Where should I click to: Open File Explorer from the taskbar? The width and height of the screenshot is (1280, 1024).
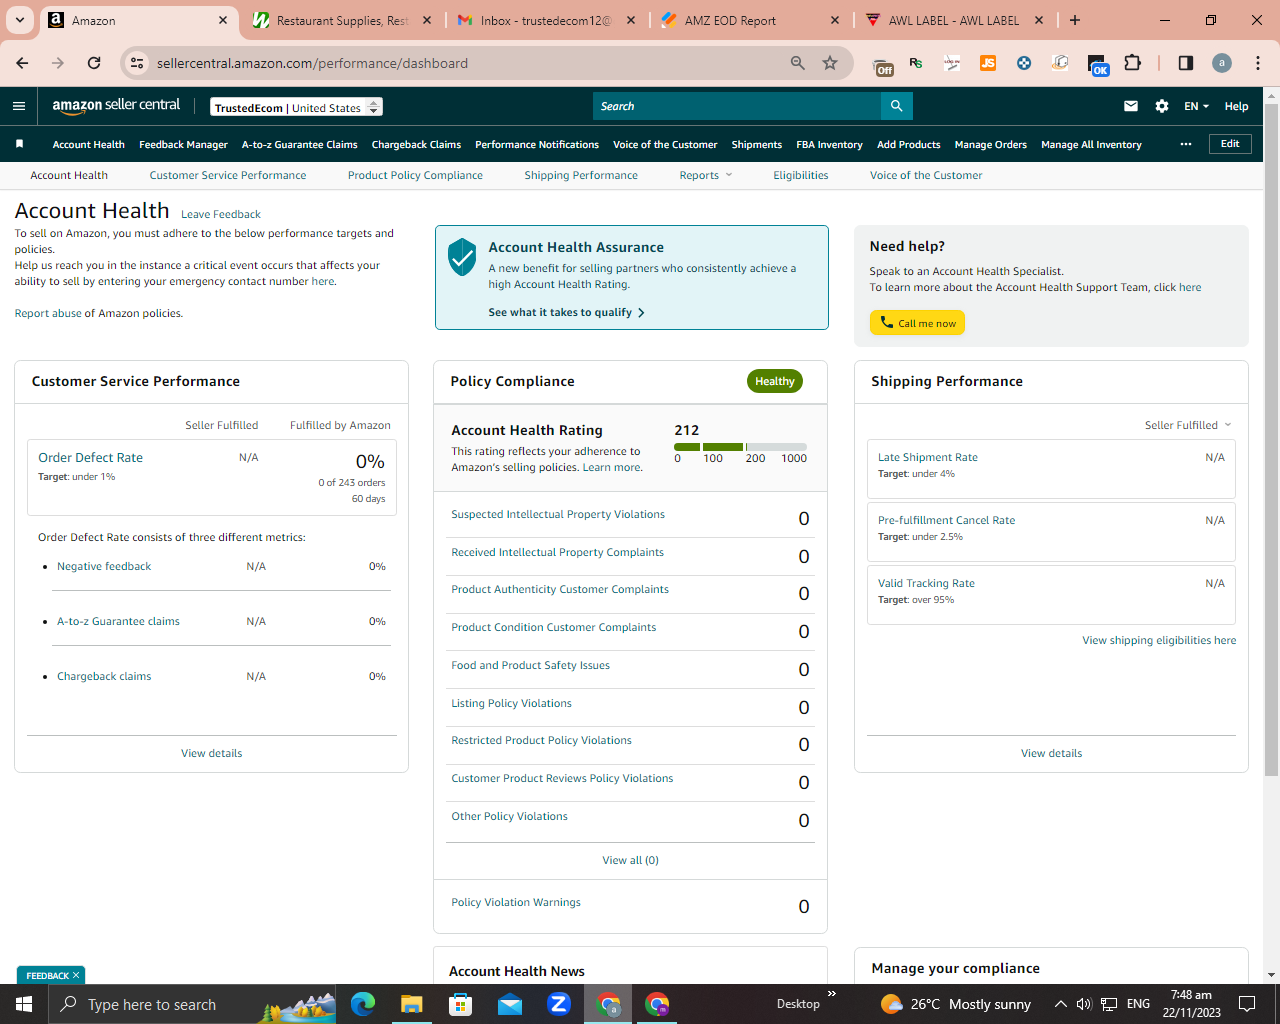click(412, 1004)
